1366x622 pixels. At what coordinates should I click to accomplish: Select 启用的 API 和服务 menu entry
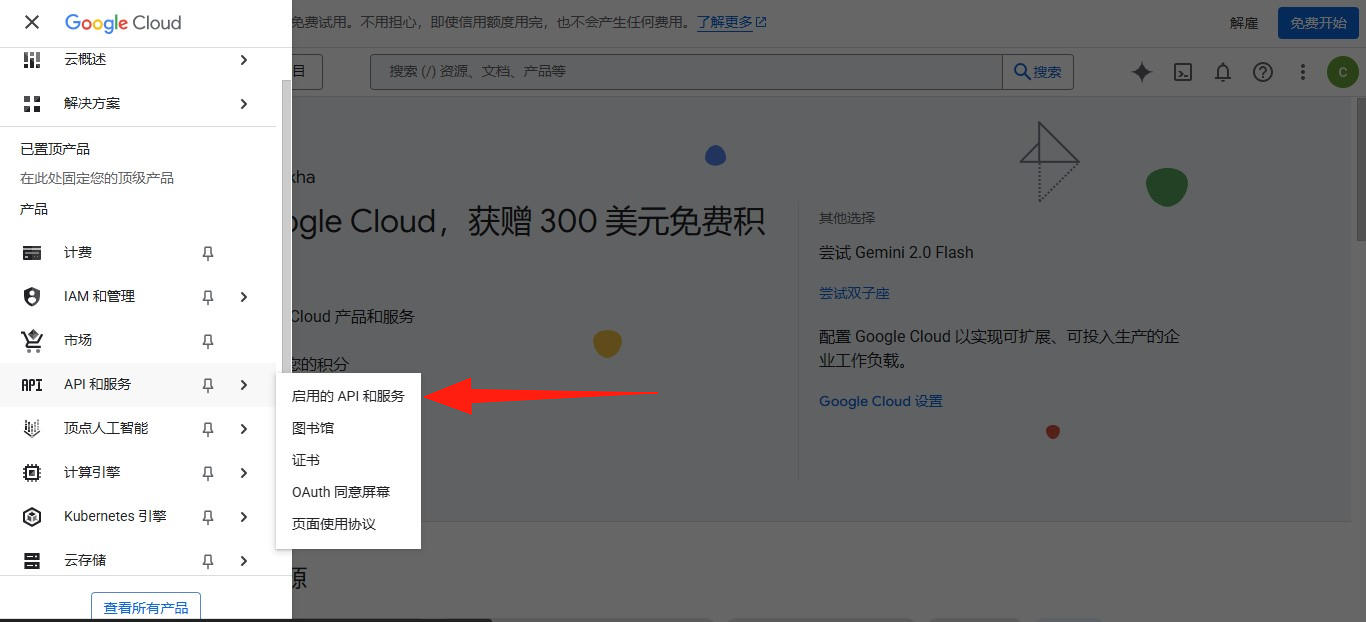click(347, 396)
